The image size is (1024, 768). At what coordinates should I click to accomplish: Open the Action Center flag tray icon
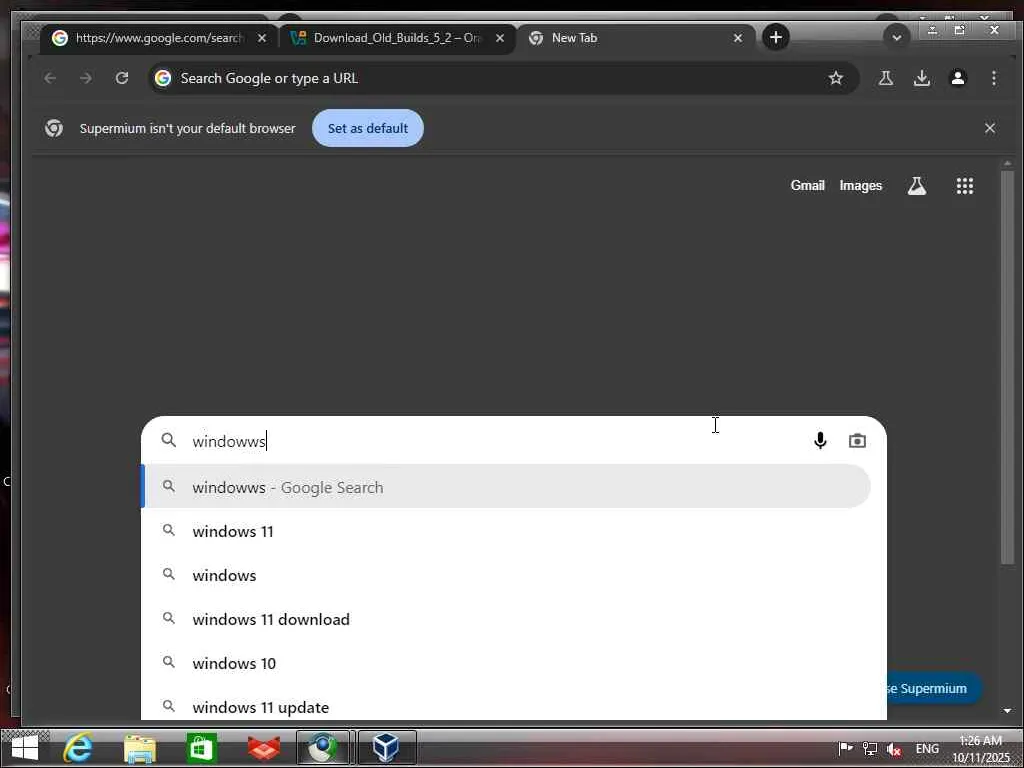[845, 748]
